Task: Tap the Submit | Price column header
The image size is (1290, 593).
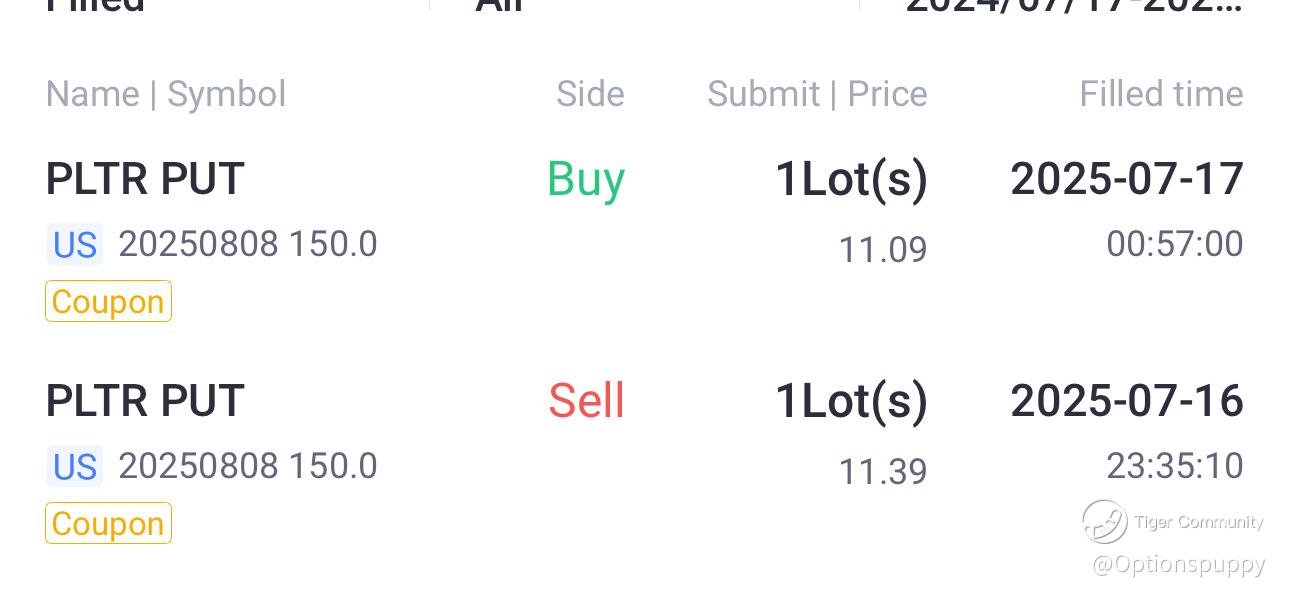Action: pyautogui.click(x=817, y=94)
